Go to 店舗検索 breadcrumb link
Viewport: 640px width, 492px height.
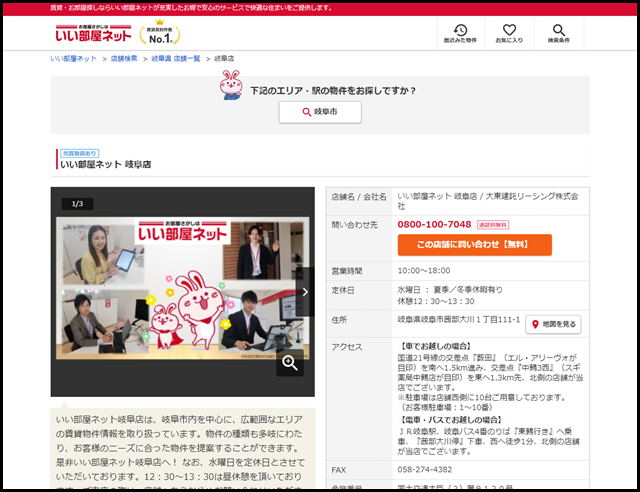(124, 59)
